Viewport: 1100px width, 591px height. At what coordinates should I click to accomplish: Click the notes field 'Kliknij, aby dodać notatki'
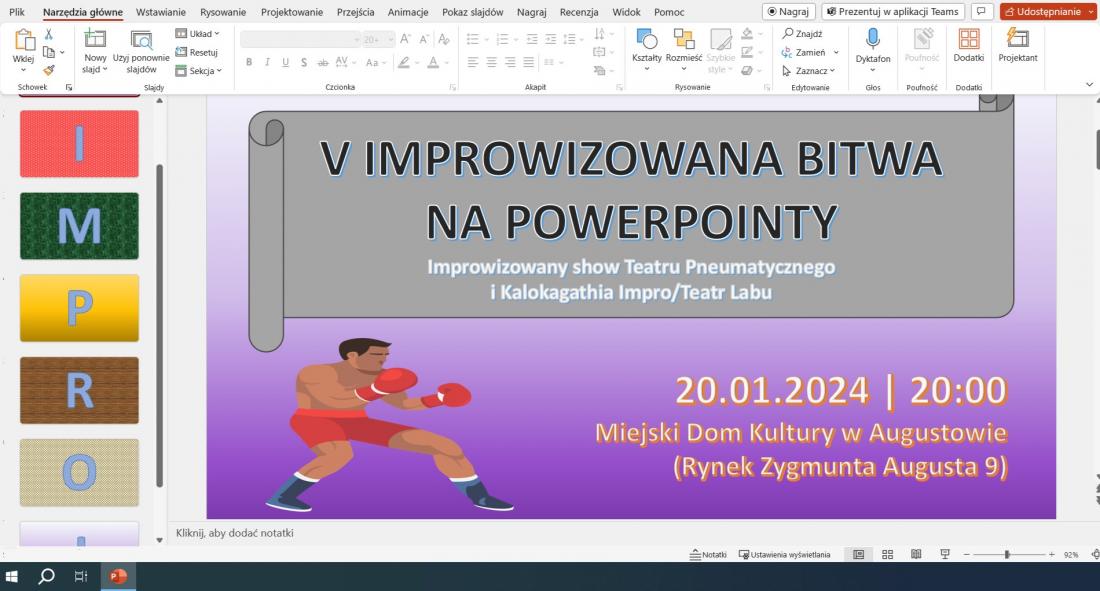(x=234, y=533)
